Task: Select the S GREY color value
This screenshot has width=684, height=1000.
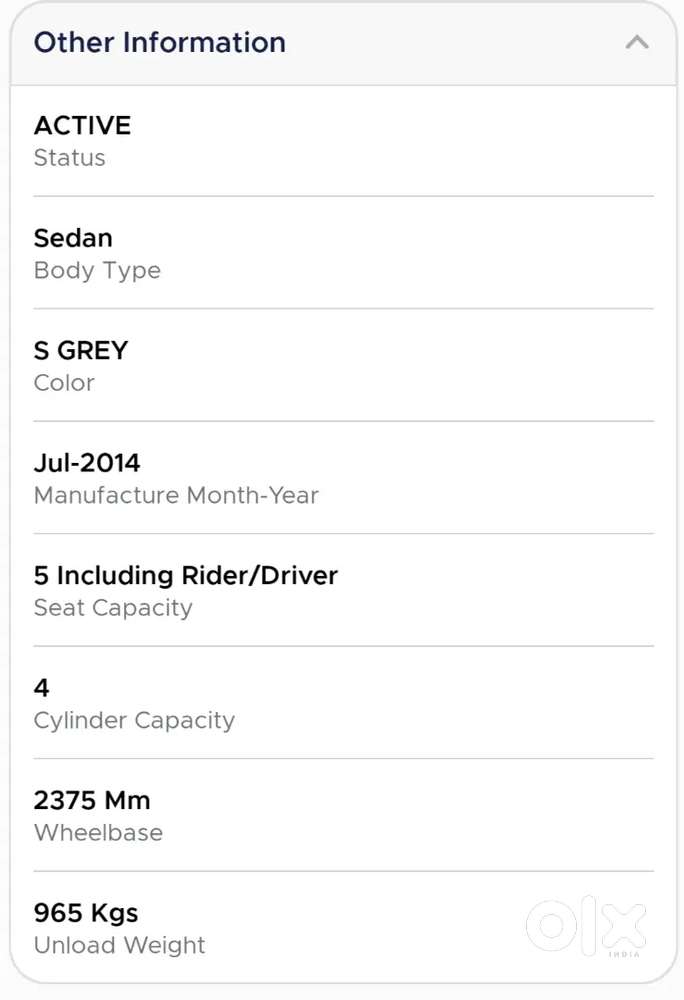Action: (81, 350)
